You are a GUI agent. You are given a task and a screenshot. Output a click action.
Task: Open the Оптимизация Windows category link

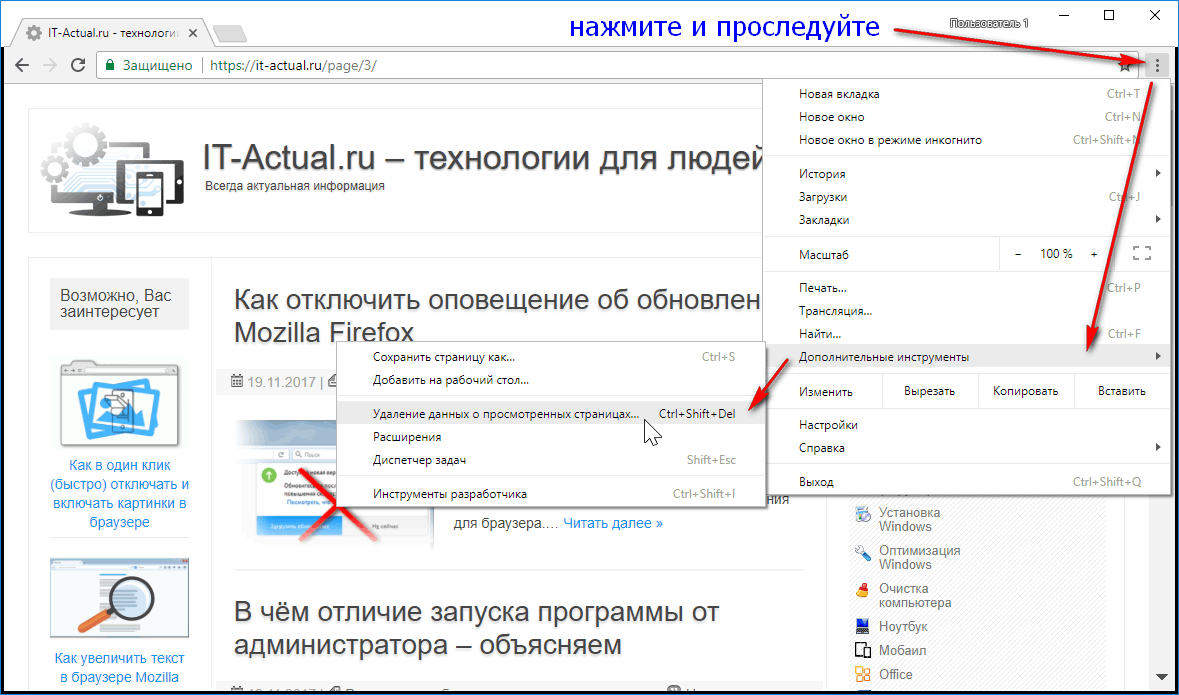tap(920, 557)
